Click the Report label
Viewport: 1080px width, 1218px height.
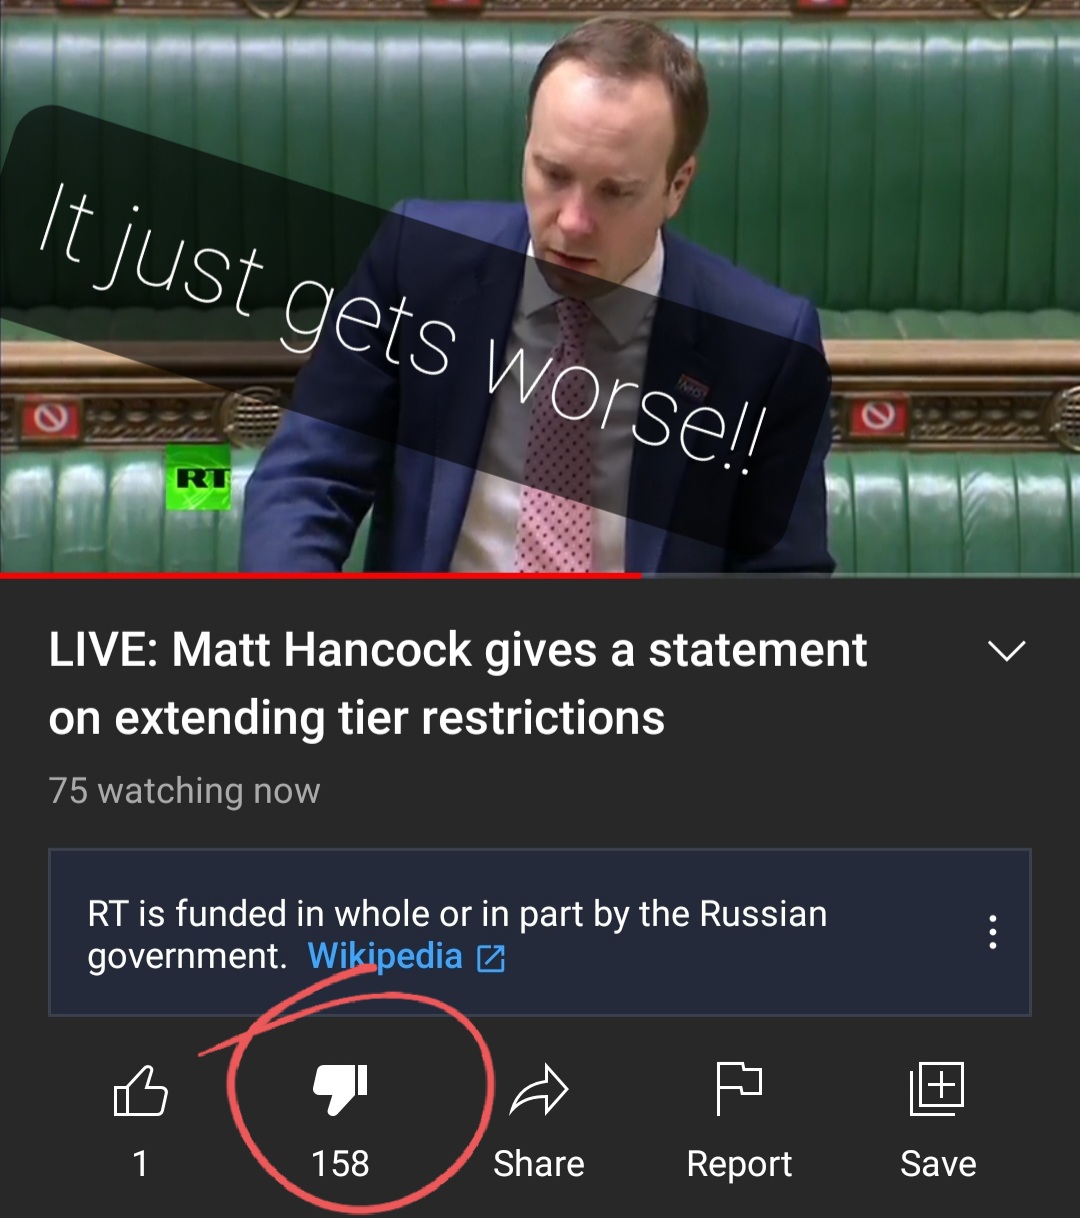point(739,1165)
